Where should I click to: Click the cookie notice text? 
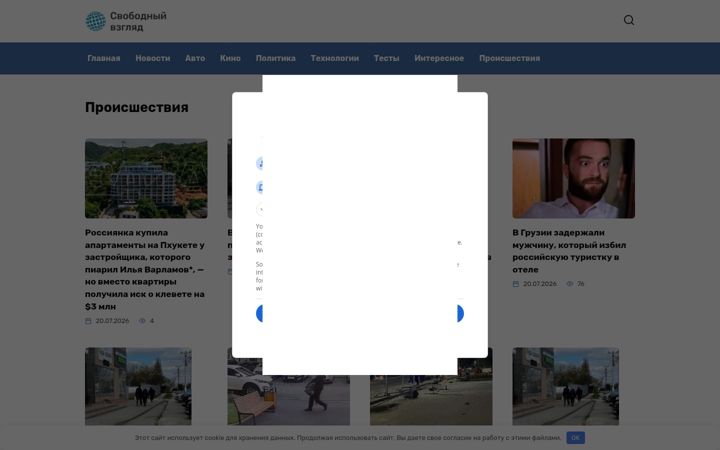point(348,438)
